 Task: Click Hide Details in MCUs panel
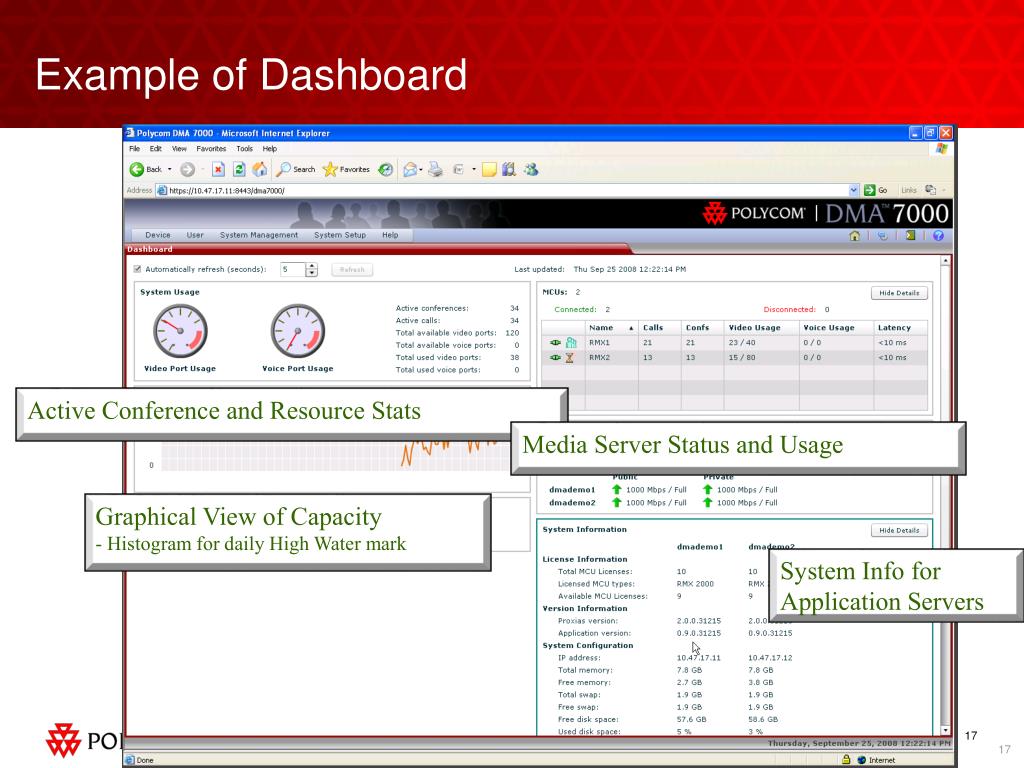[x=899, y=293]
